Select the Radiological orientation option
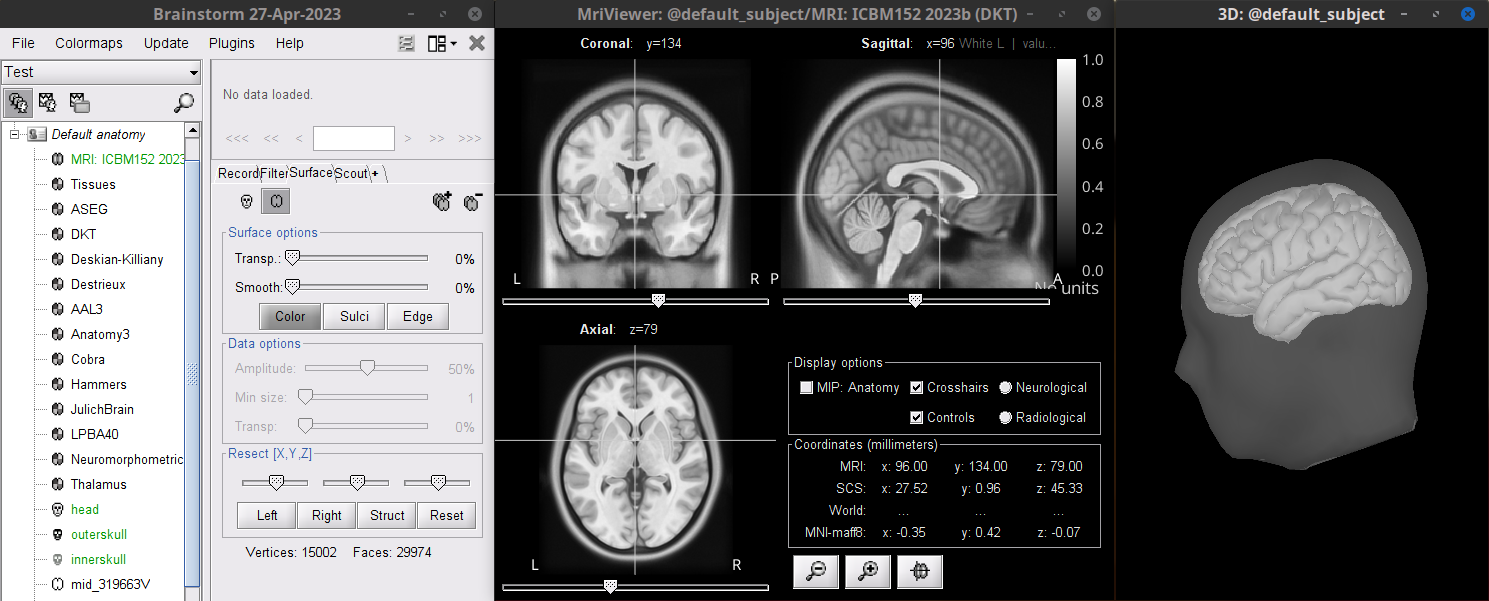Viewport: 1489px width, 601px height. click(x=1006, y=418)
